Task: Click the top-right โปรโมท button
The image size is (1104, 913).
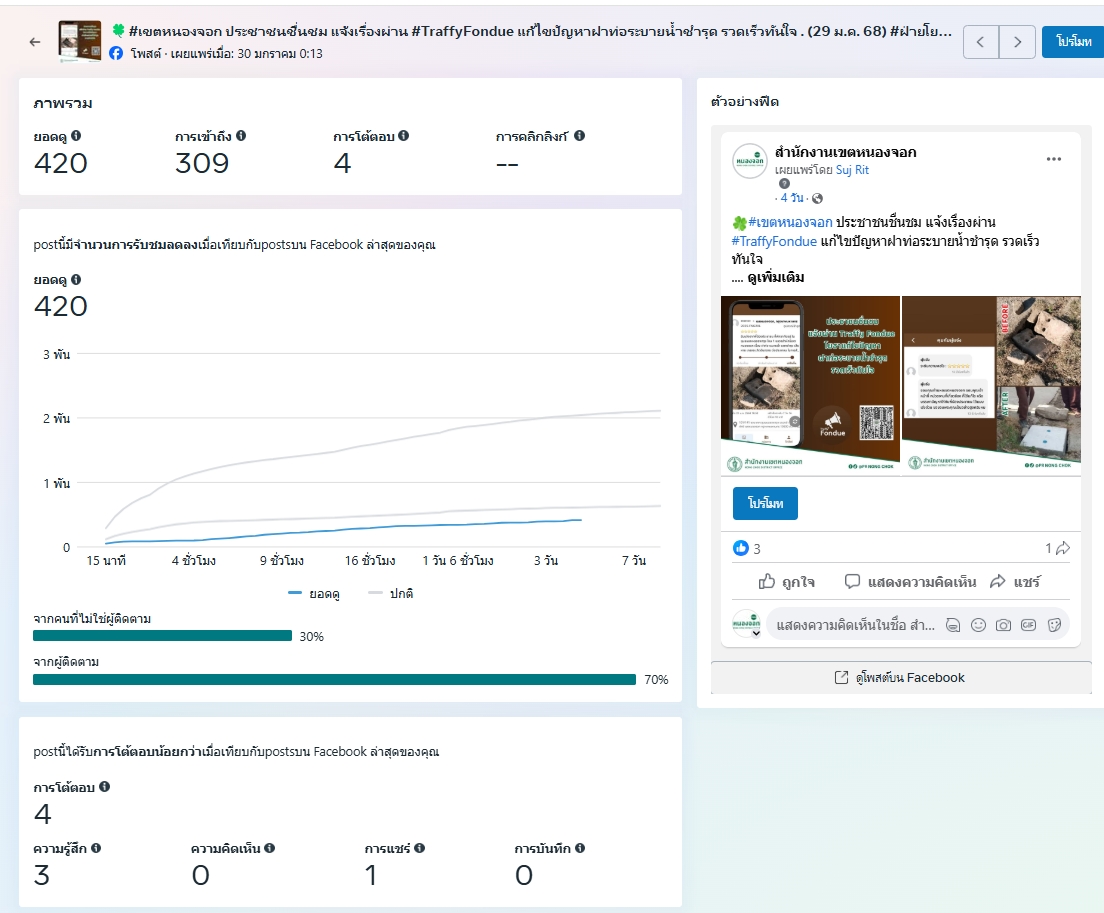Action: pos(1074,42)
